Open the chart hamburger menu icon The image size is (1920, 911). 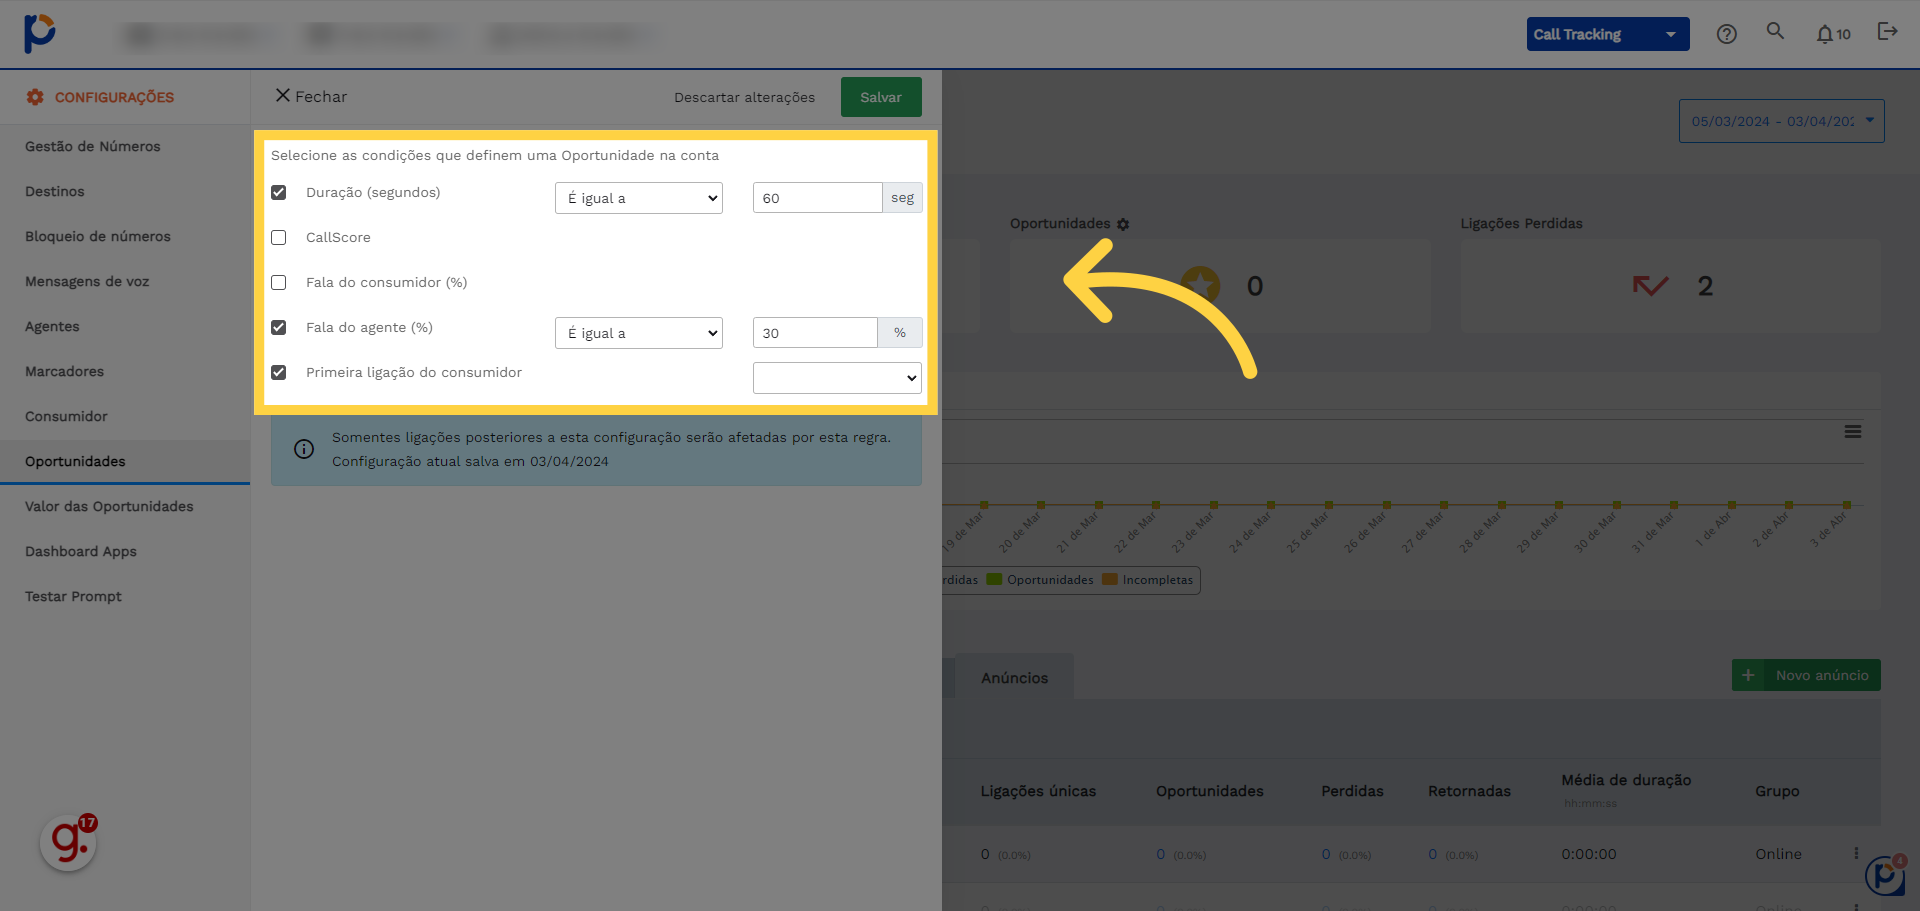pyautogui.click(x=1853, y=432)
